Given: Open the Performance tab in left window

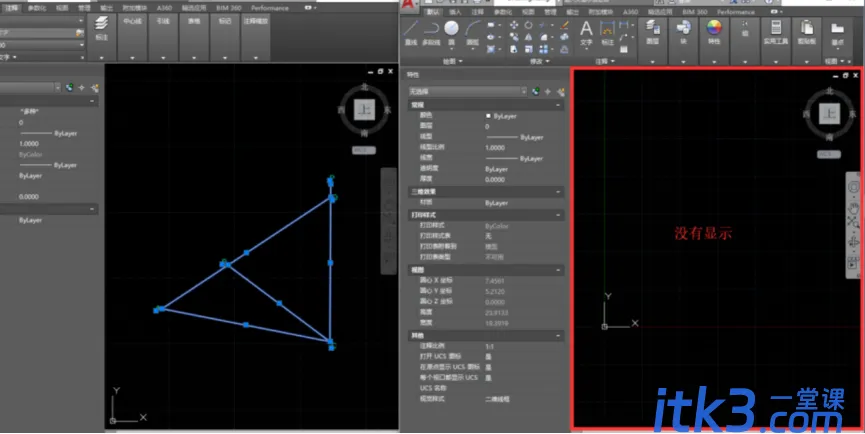Looking at the screenshot, I should click(270, 8).
